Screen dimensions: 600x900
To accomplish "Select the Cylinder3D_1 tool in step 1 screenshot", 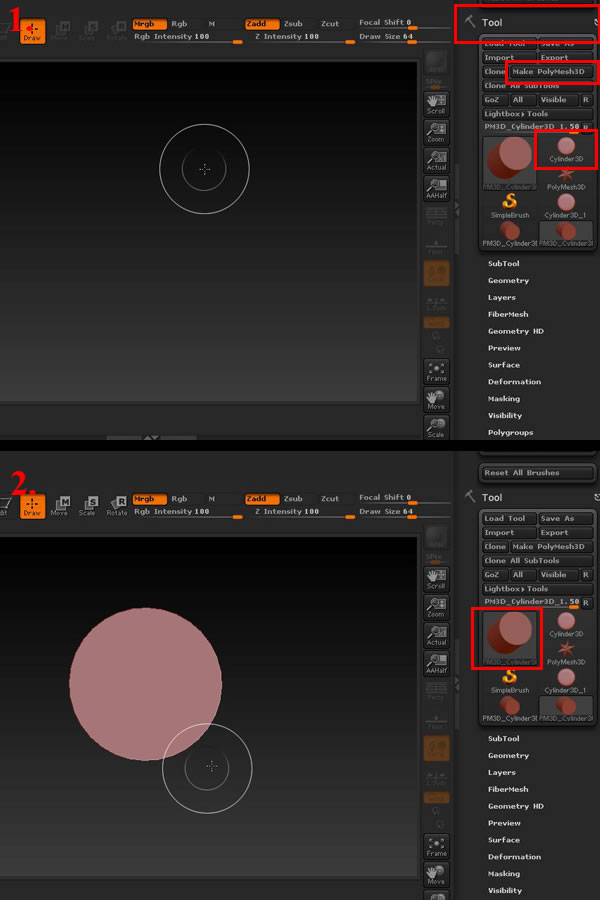I will point(566,206).
